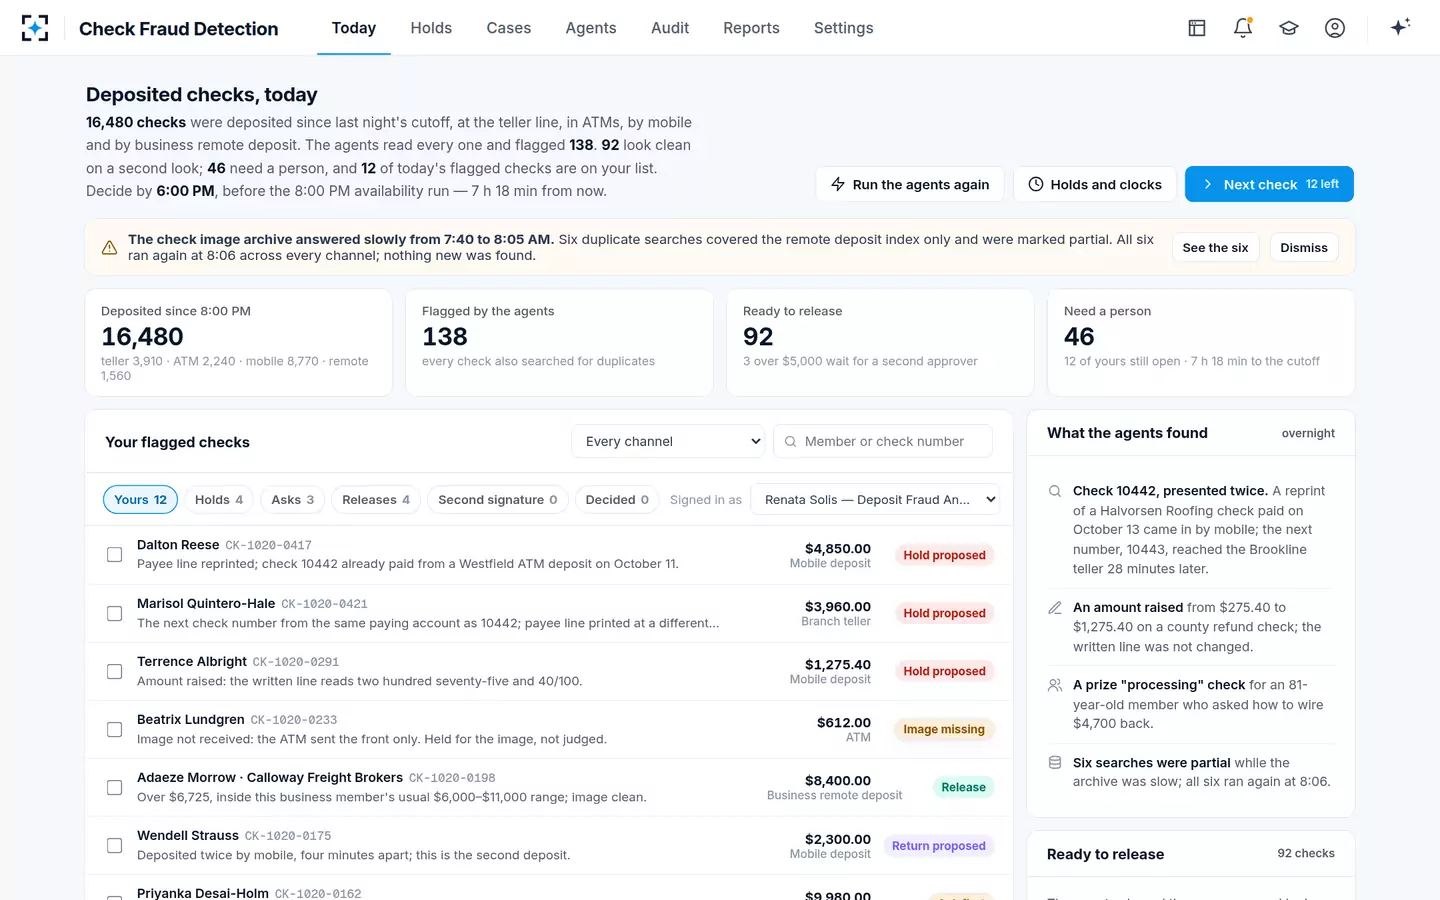Go to Next check, 12 left
The image size is (1440, 900).
(1269, 184)
